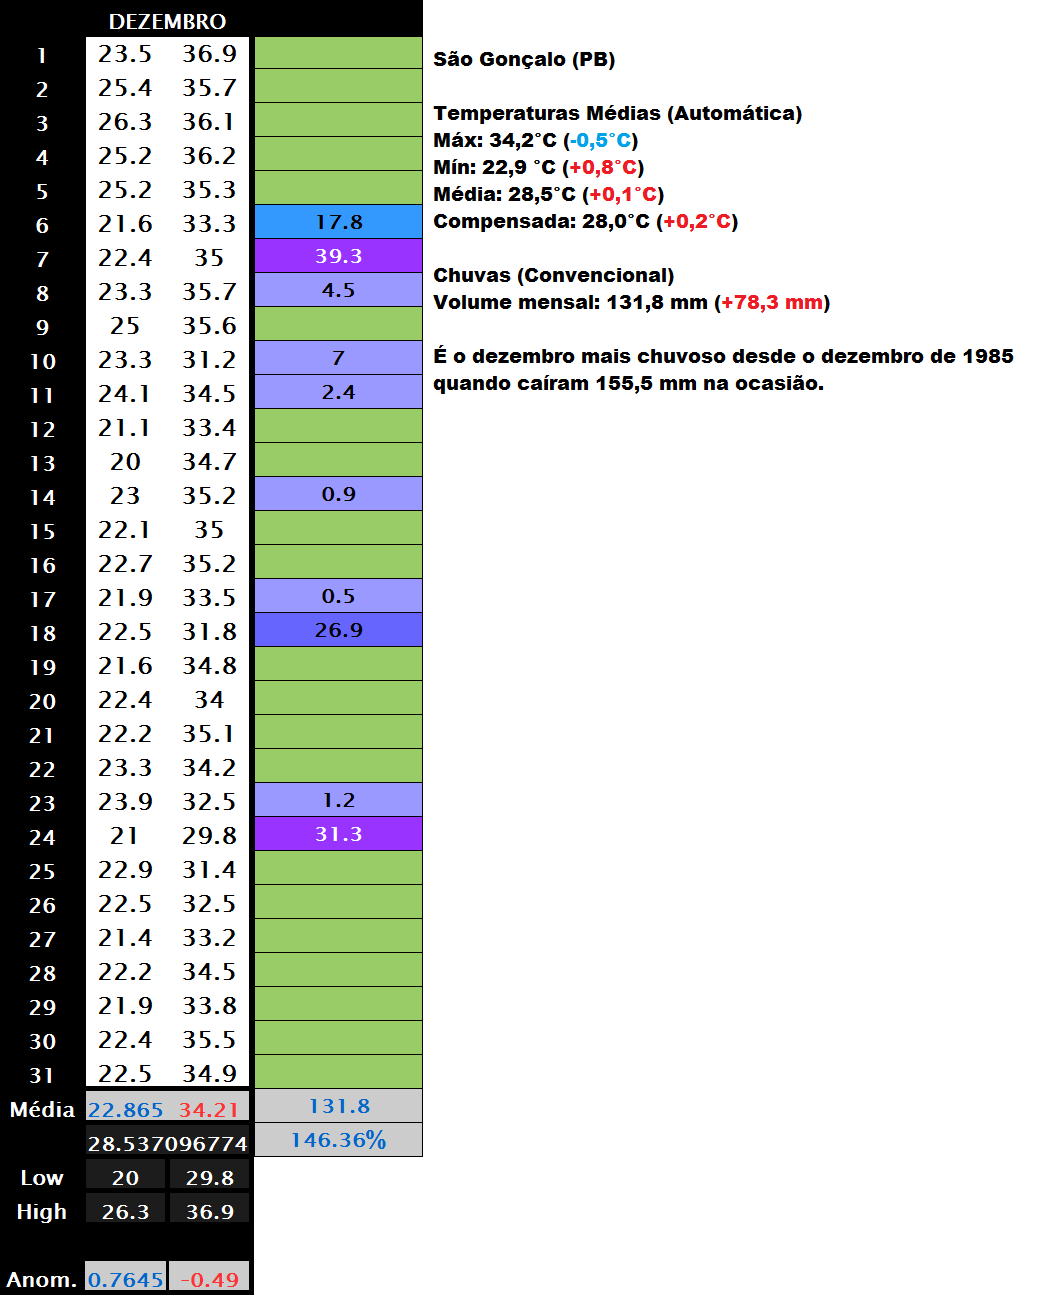Screen dimensions: 1038x1314
Task: Select the 21.1 minimum on day 12
Action: click(125, 427)
